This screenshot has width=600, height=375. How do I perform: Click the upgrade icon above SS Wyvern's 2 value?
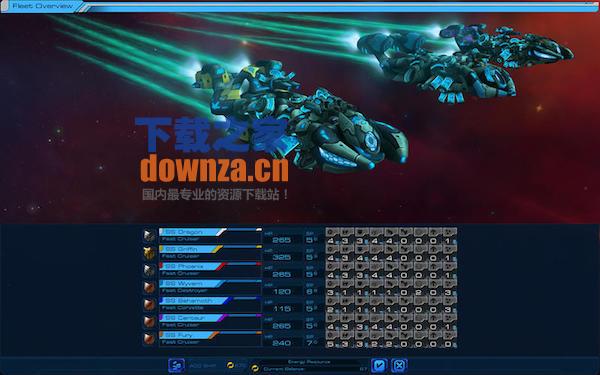(420, 284)
